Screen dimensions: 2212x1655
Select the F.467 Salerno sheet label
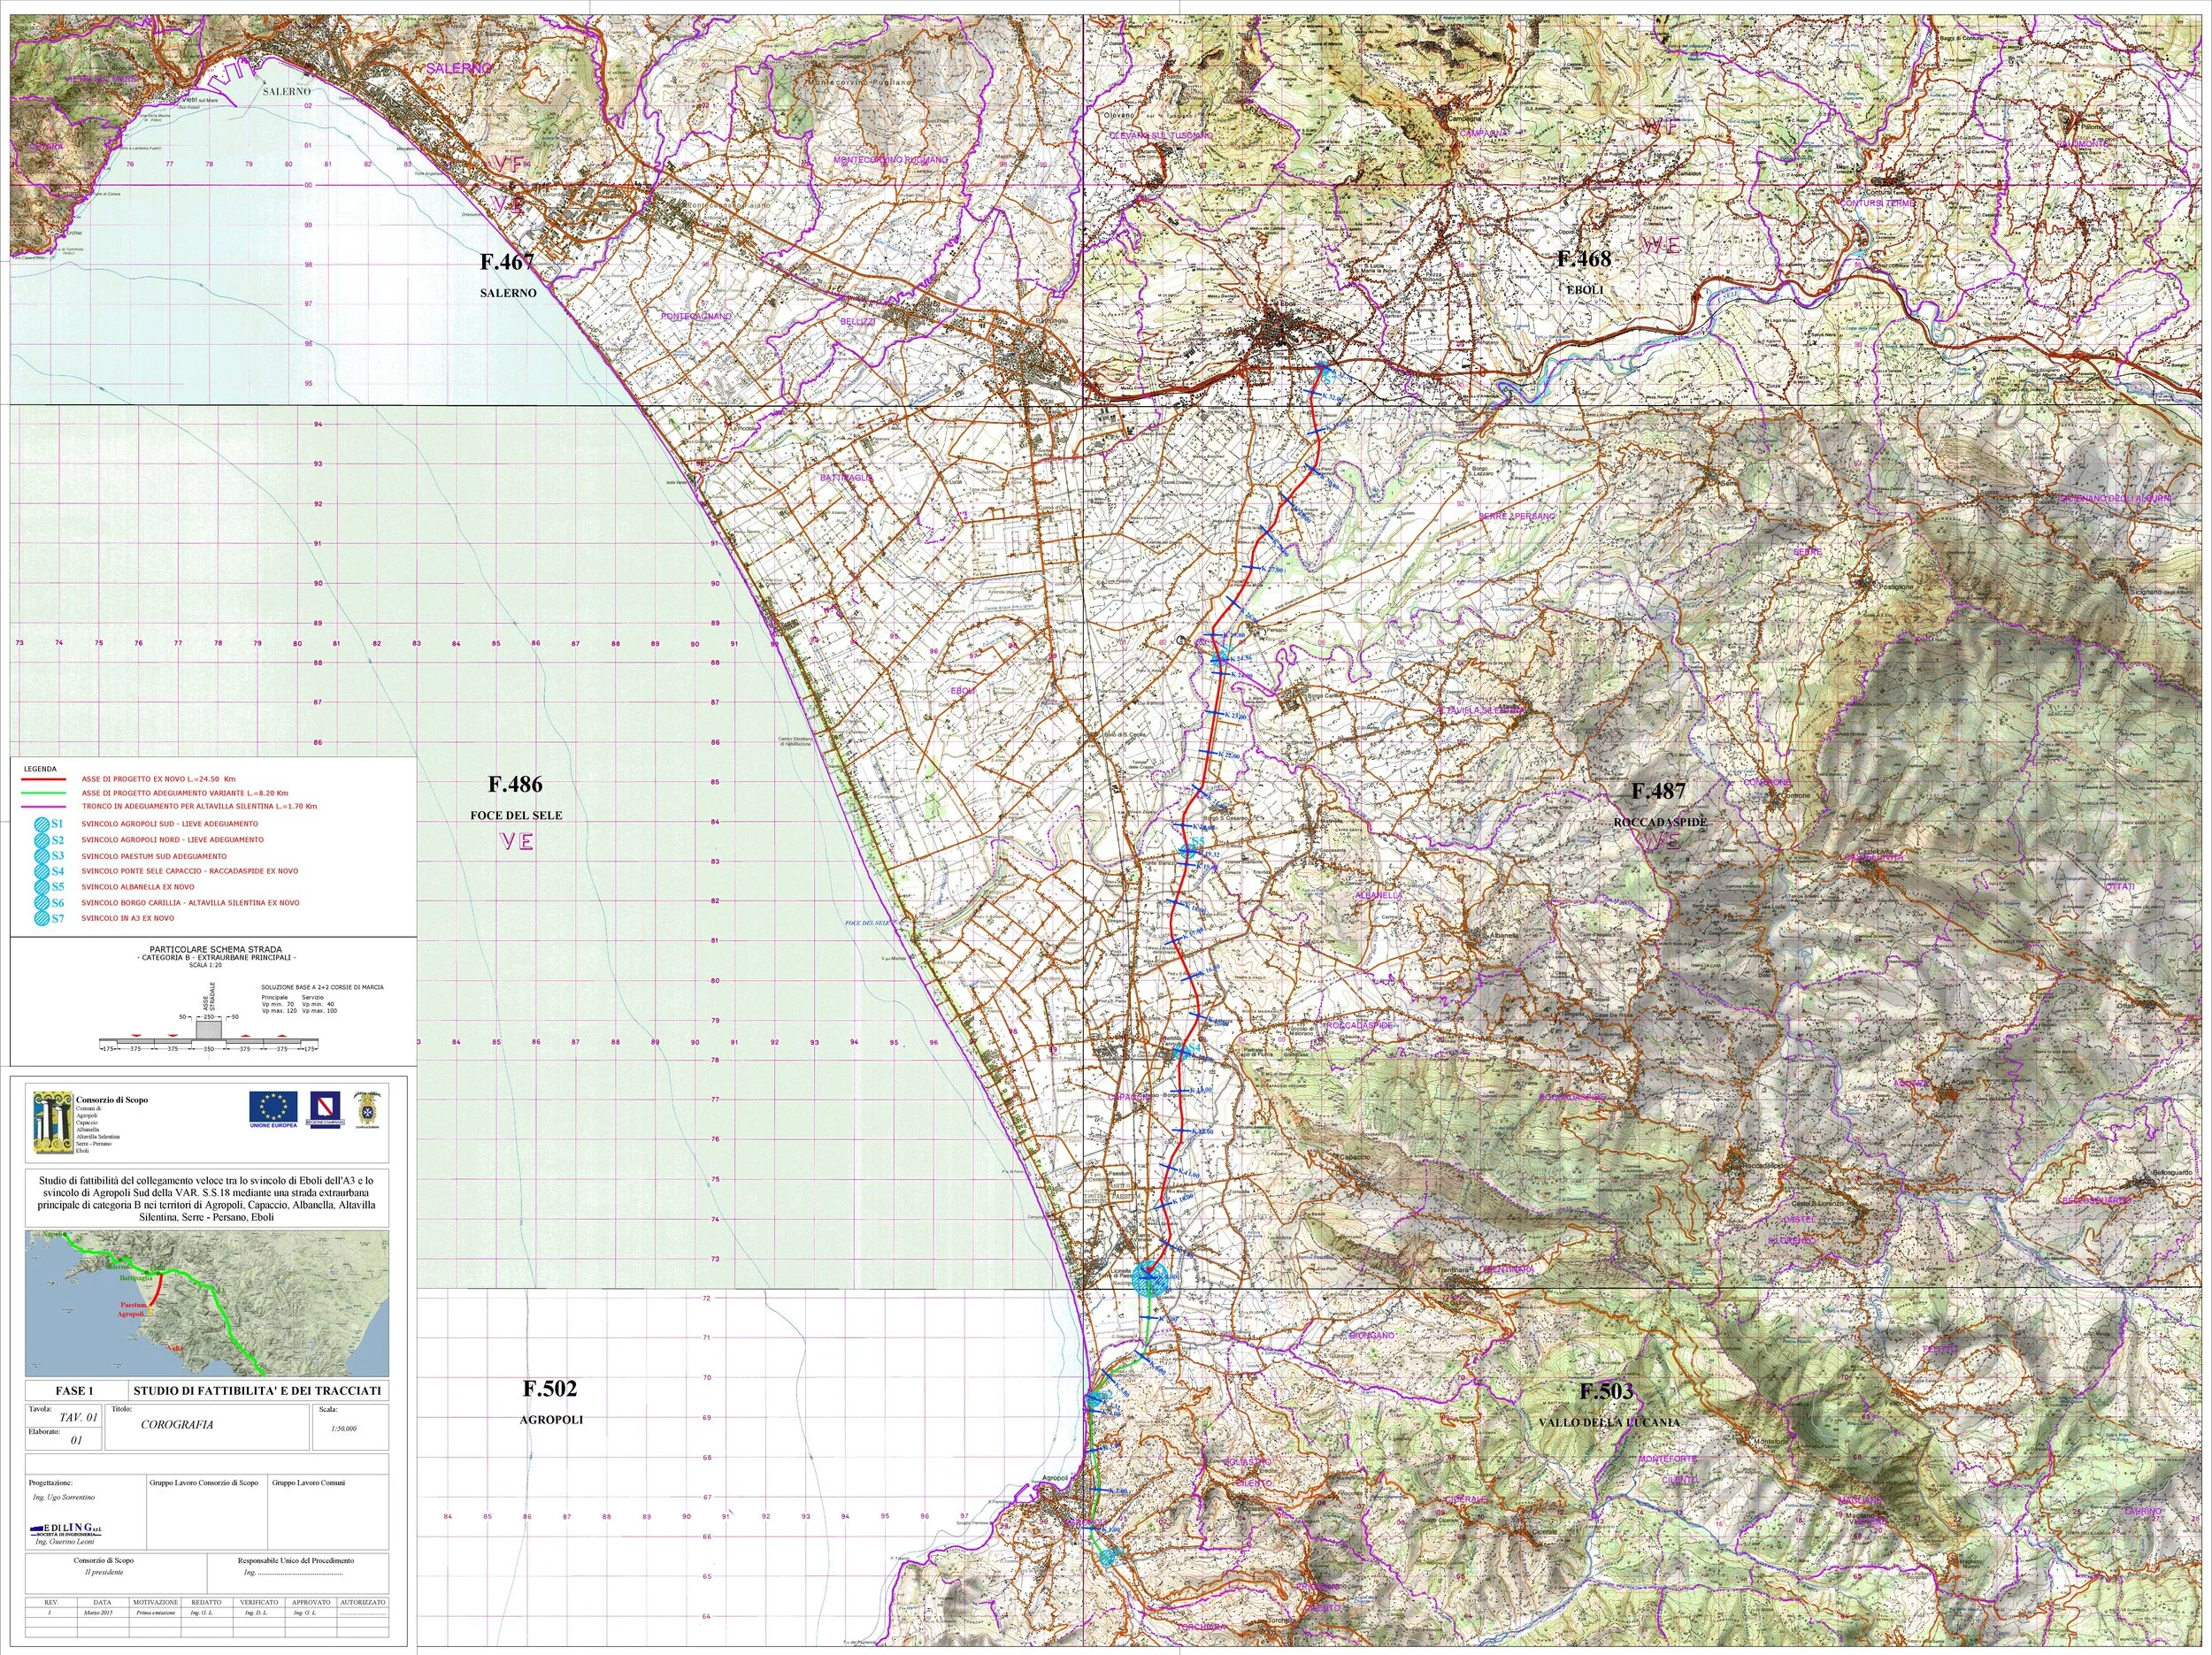(507, 262)
